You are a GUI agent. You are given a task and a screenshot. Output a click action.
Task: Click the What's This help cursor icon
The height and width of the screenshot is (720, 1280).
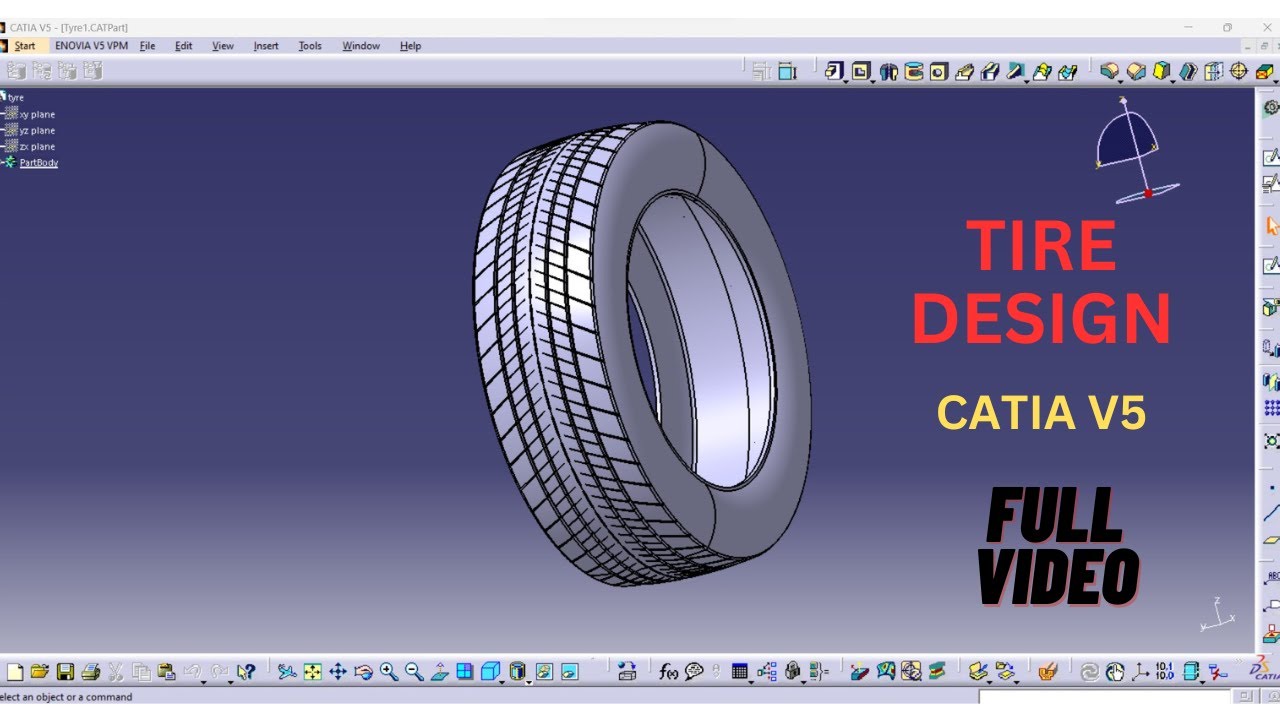[246, 672]
